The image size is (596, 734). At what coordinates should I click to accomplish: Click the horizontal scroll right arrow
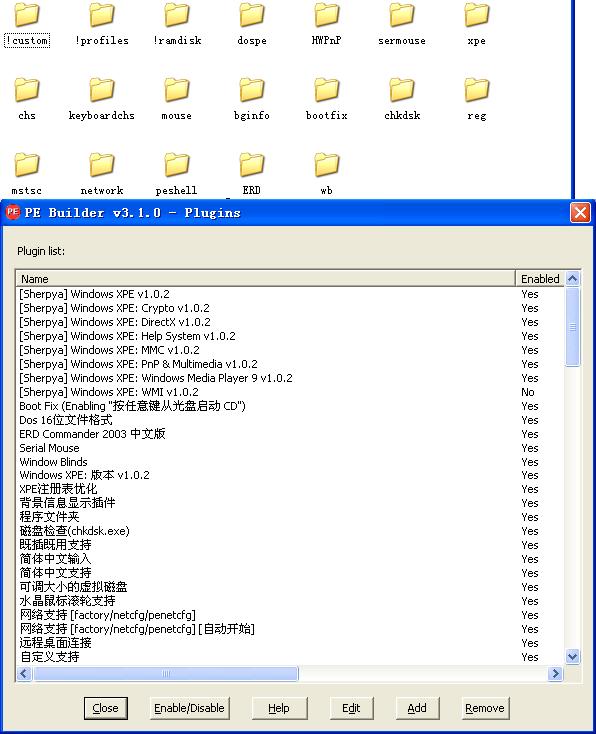(x=555, y=674)
